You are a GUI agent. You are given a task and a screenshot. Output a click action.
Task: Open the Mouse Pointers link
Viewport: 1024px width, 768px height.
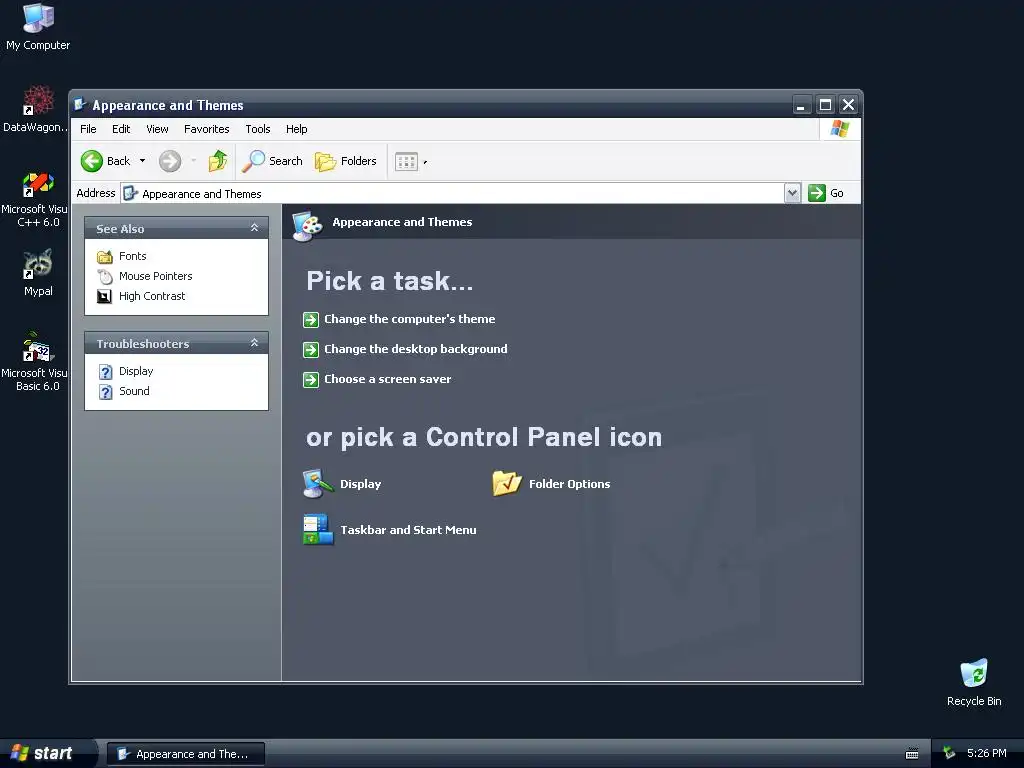(155, 276)
